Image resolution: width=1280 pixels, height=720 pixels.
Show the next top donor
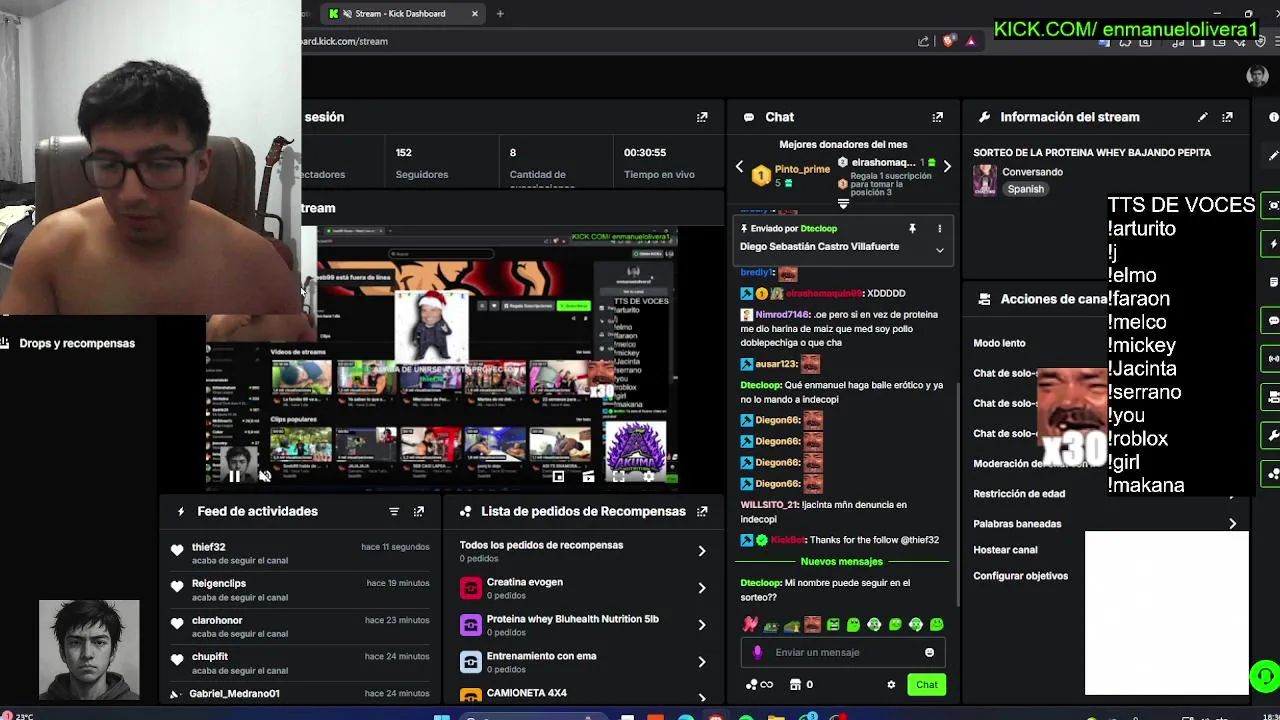click(947, 167)
